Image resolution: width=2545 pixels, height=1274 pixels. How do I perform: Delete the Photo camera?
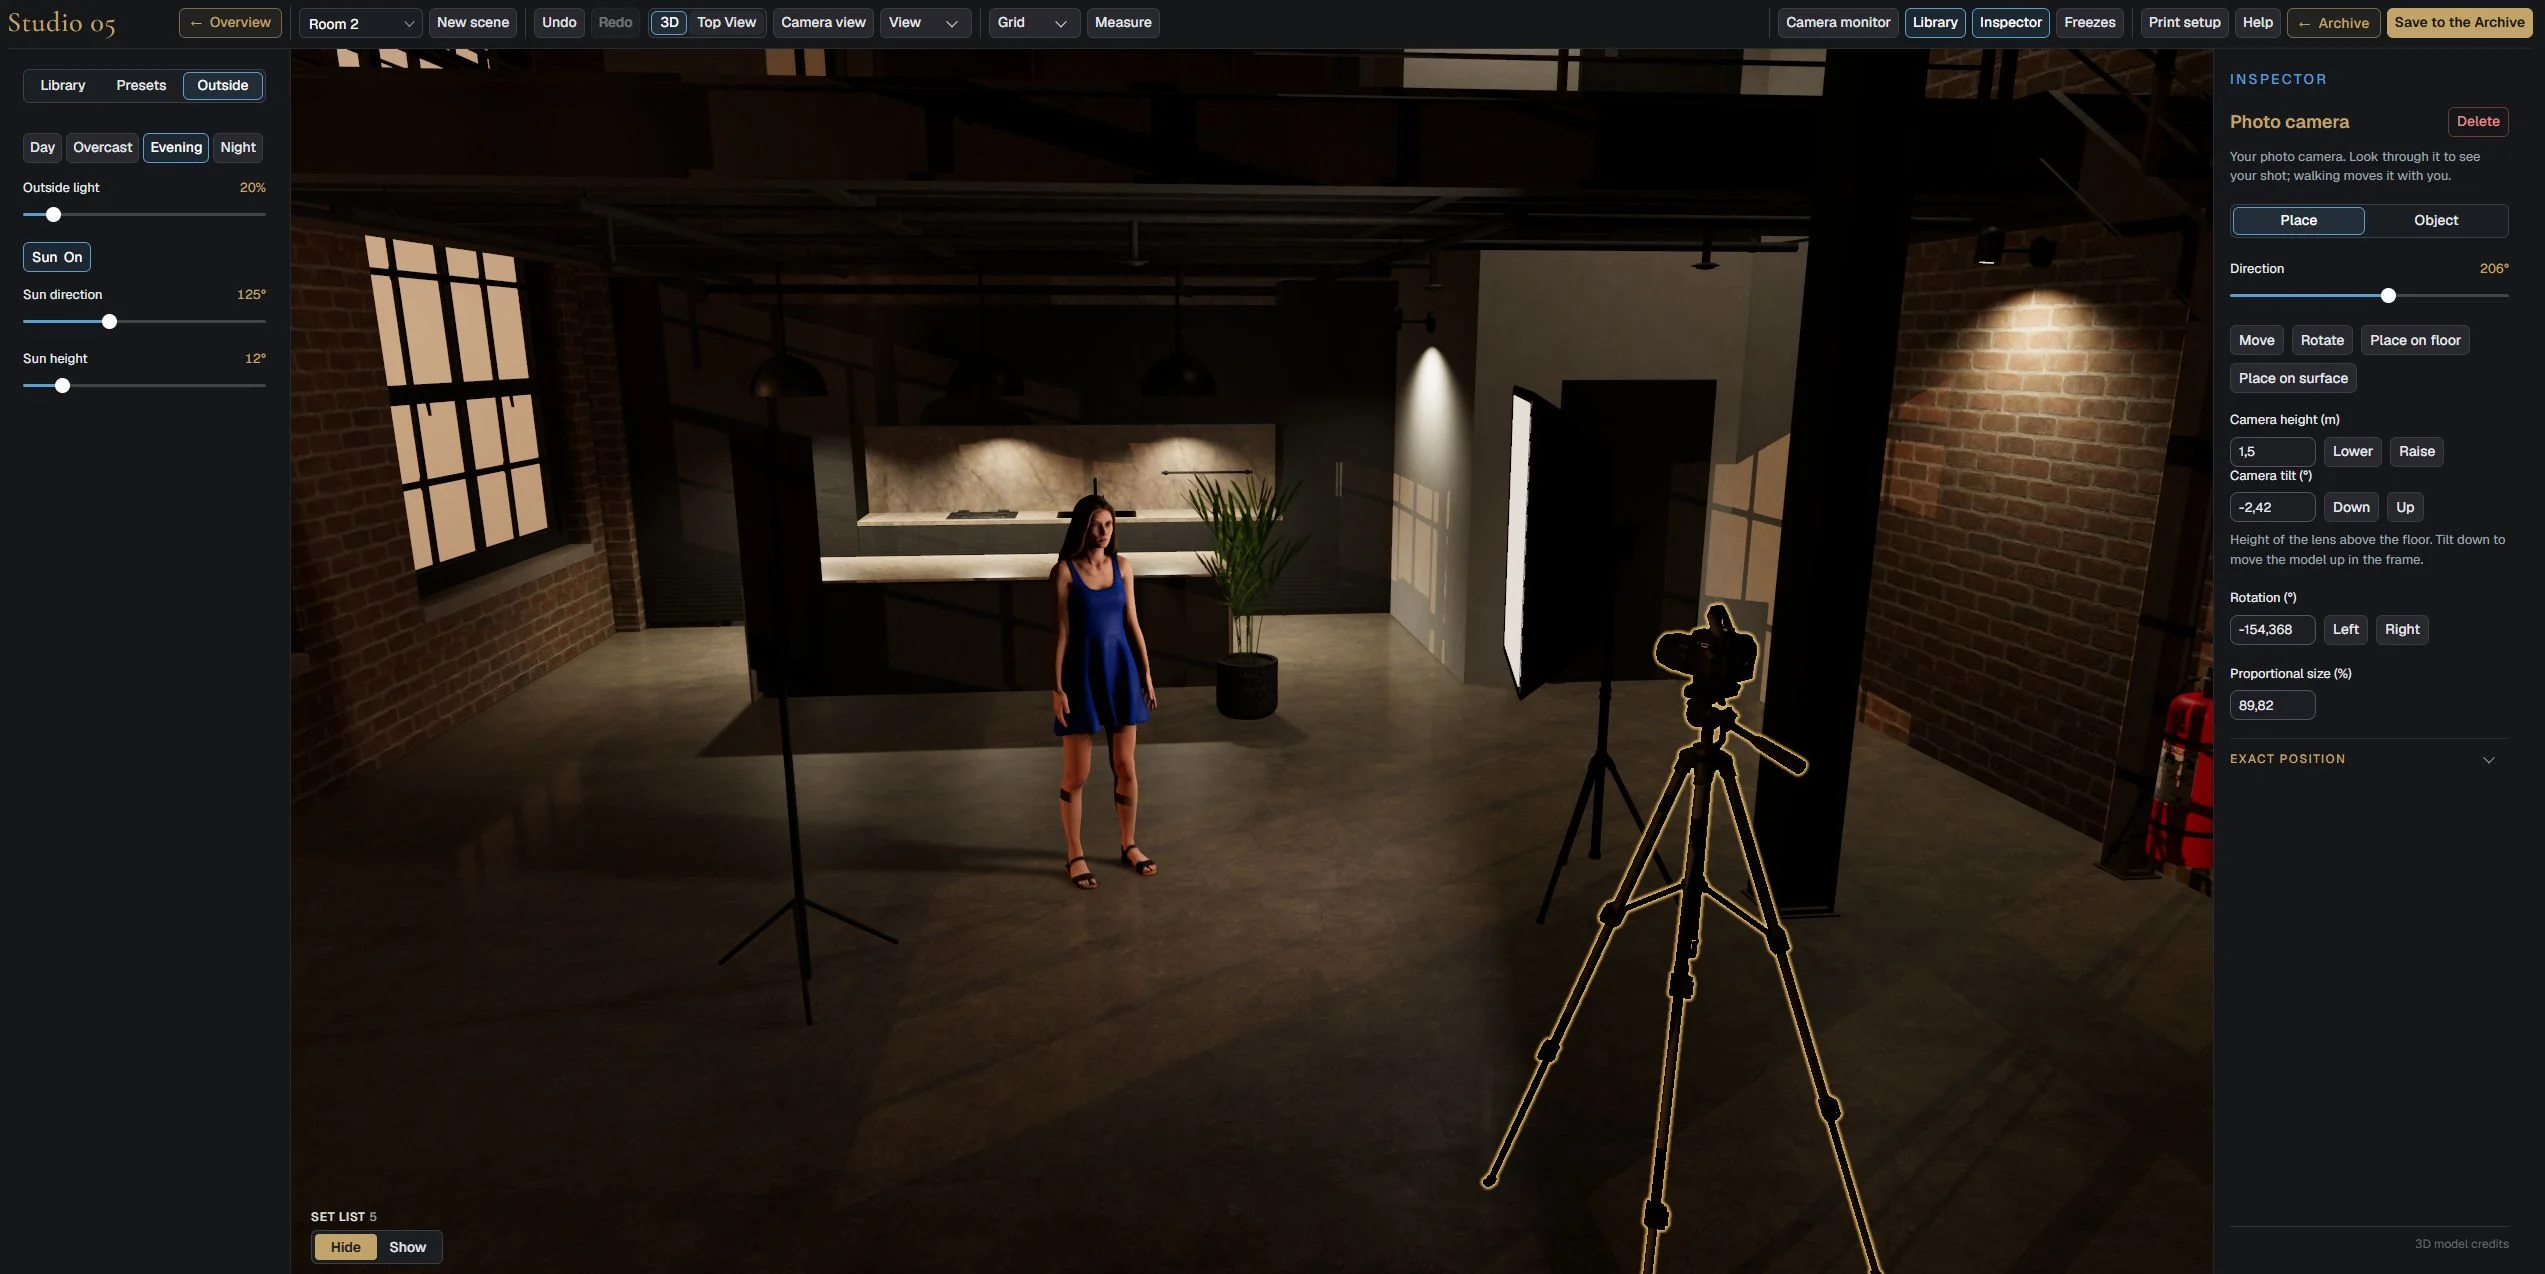coord(2478,122)
